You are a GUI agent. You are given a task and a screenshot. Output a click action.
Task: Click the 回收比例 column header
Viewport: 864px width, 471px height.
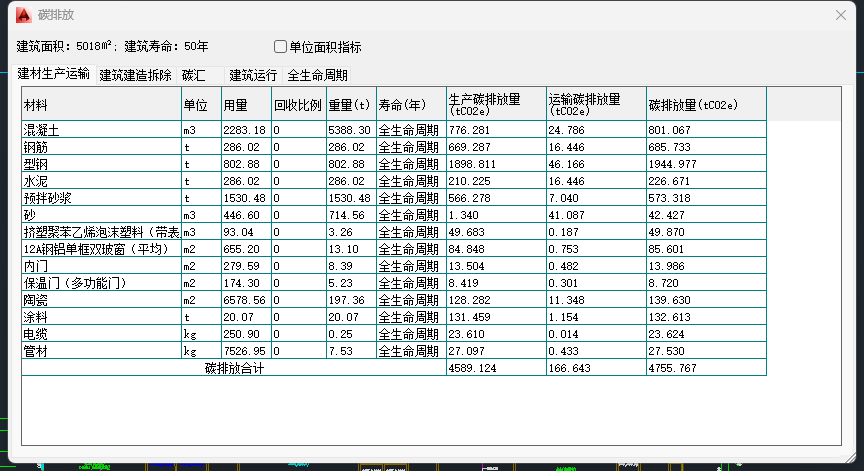(x=298, y=105)
